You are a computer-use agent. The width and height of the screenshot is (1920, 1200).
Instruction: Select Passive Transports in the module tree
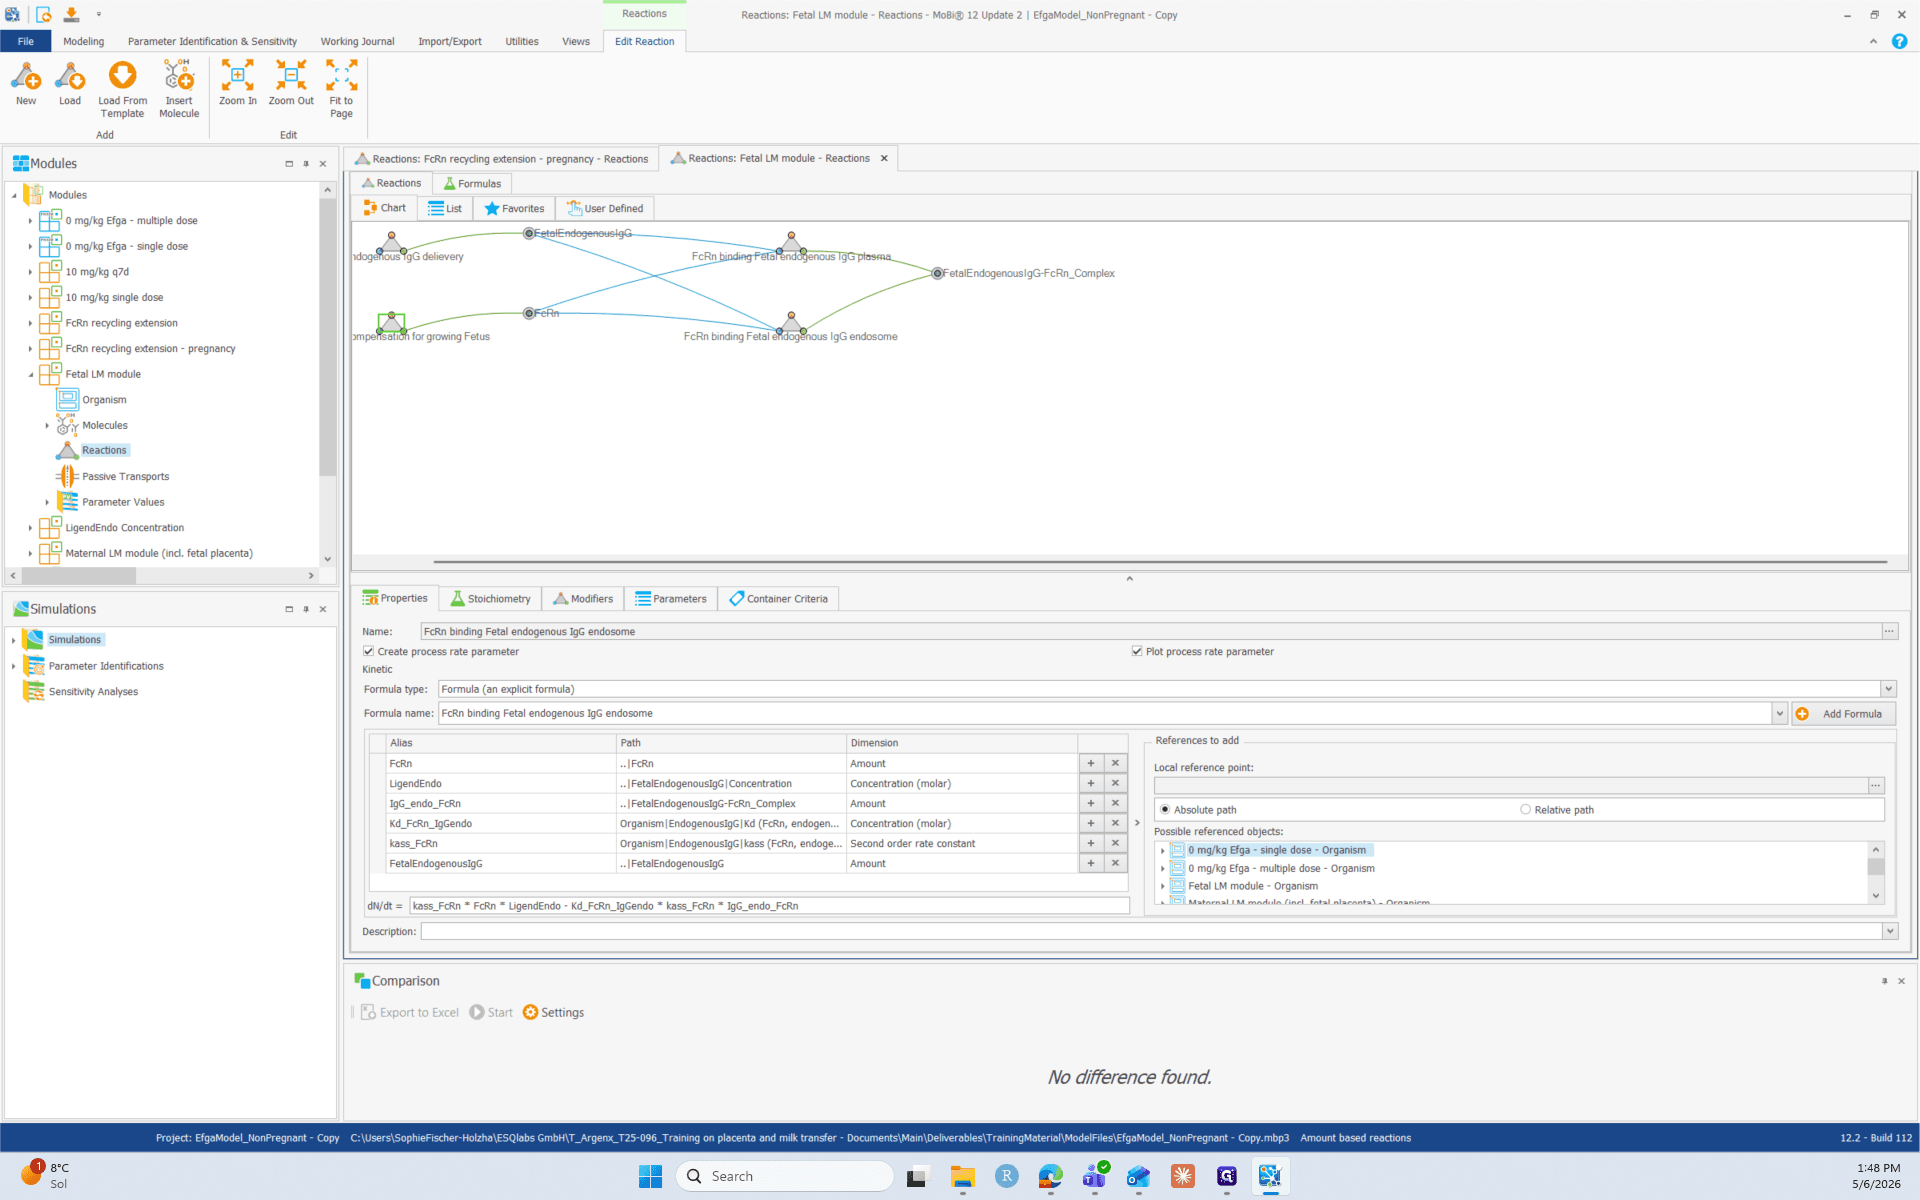[125, 476]
